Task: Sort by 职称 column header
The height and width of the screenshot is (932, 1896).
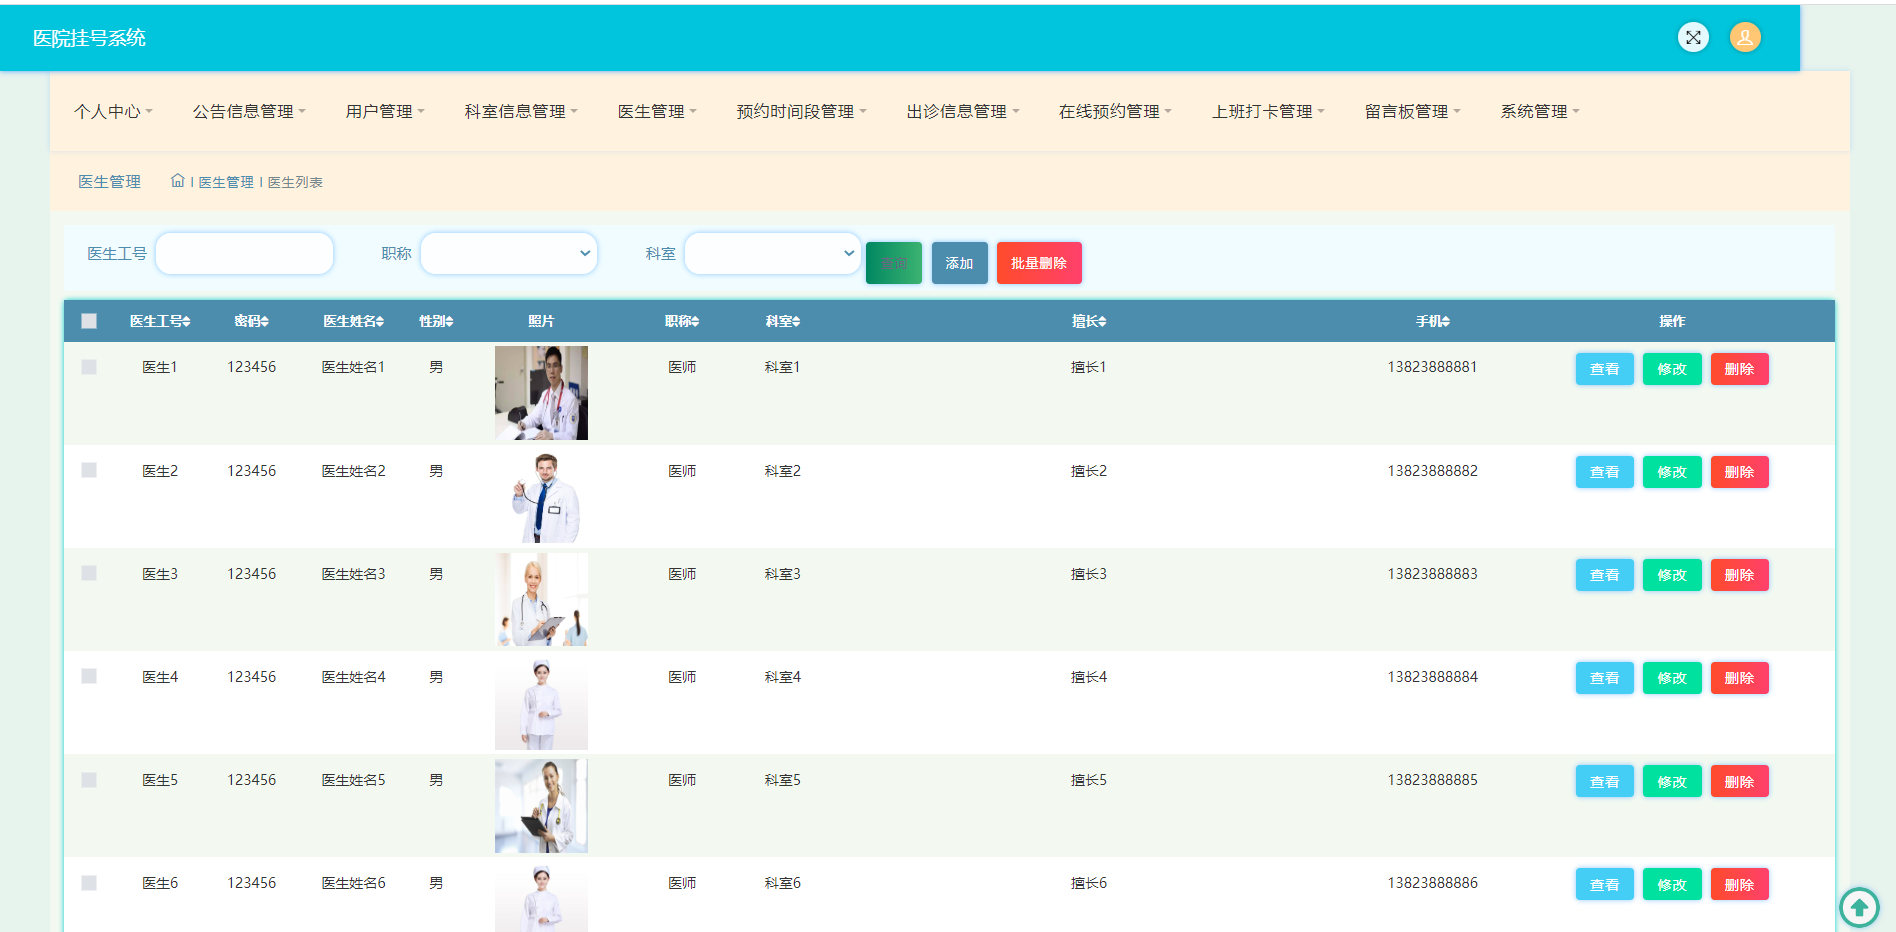Action: pyautogui.click(x=682, y=321)
